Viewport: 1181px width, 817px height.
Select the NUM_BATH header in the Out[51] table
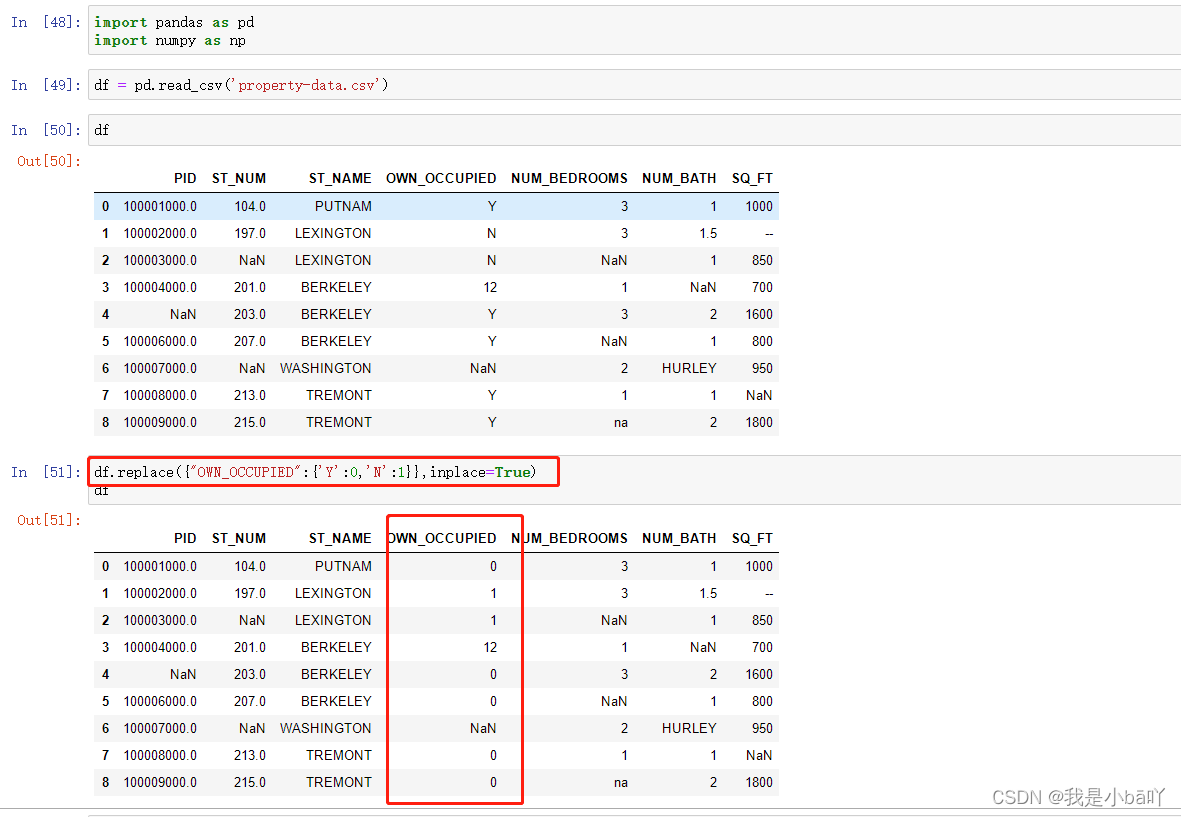(x=679, y=538)
